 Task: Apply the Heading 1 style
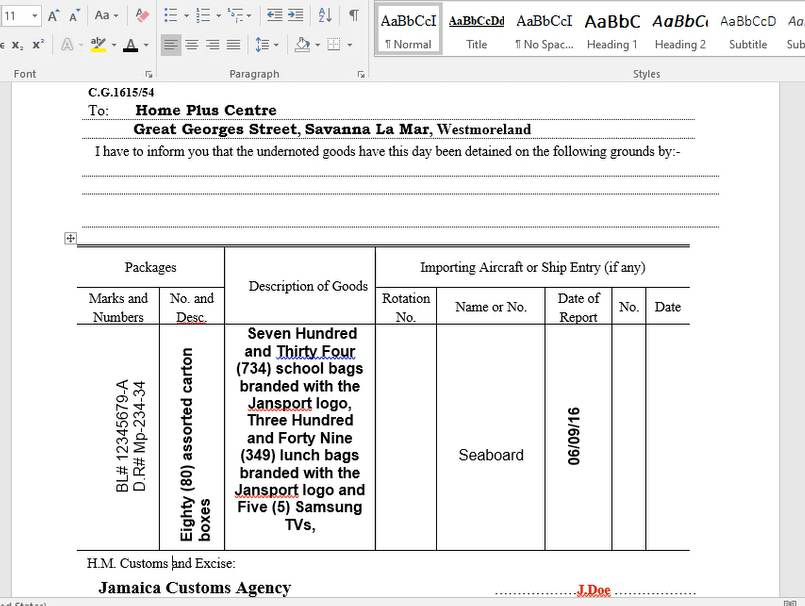click(612, 29)
